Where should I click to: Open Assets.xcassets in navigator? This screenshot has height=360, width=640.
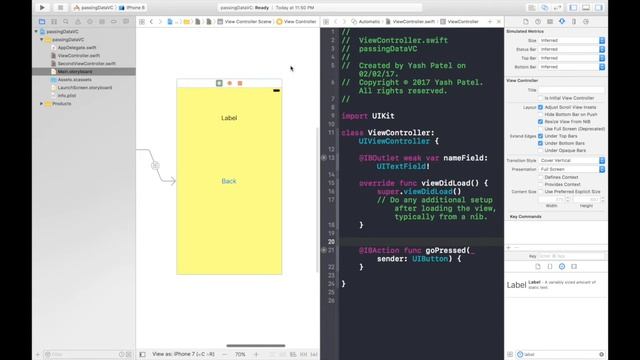[75, 80]
